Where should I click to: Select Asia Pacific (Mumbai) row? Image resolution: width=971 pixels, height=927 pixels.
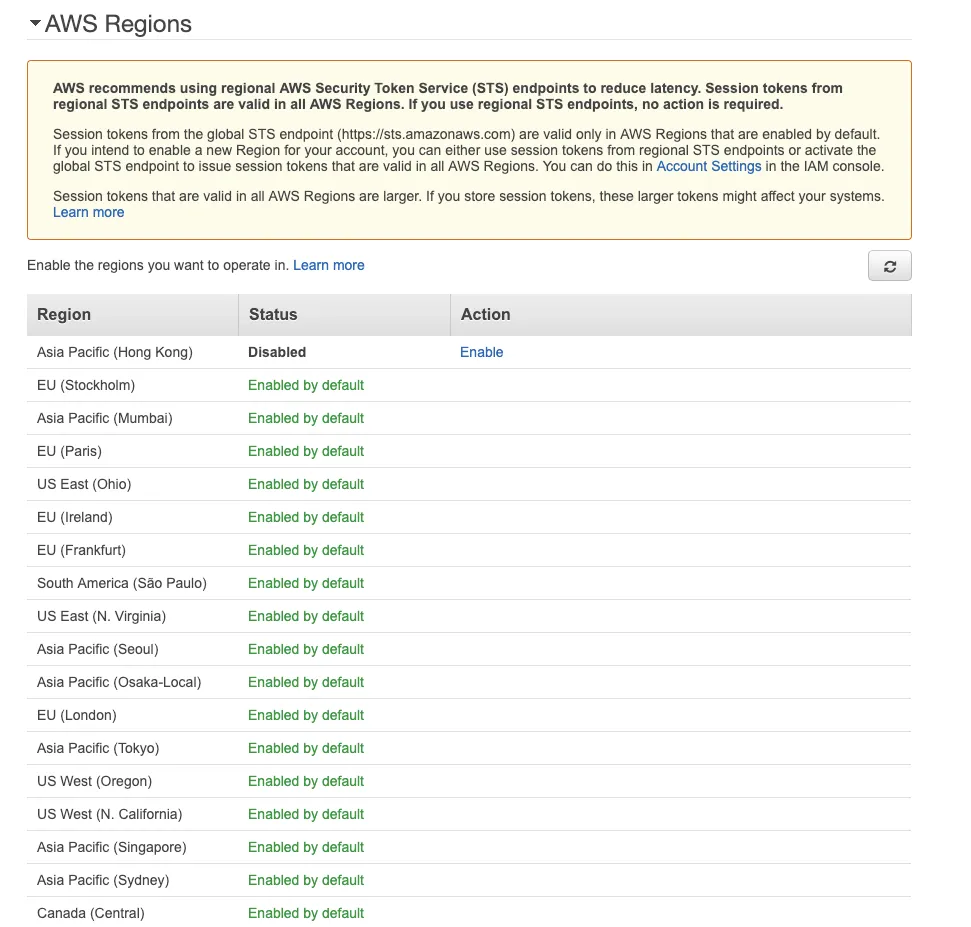(469, 418)
